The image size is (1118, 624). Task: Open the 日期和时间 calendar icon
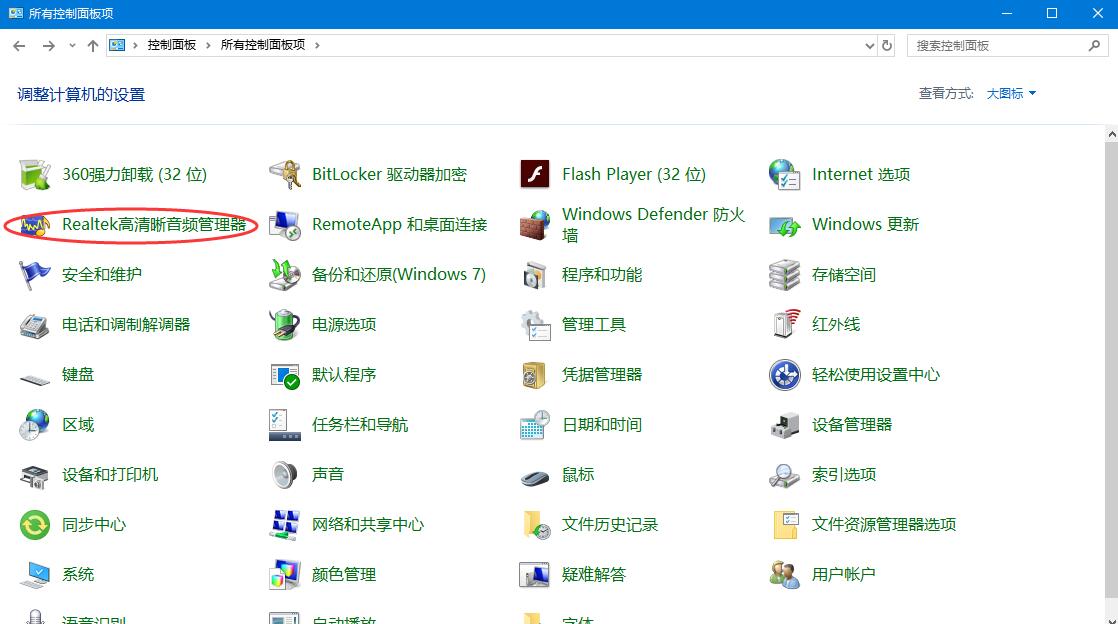pyautogui.click(x=535, y=425)
